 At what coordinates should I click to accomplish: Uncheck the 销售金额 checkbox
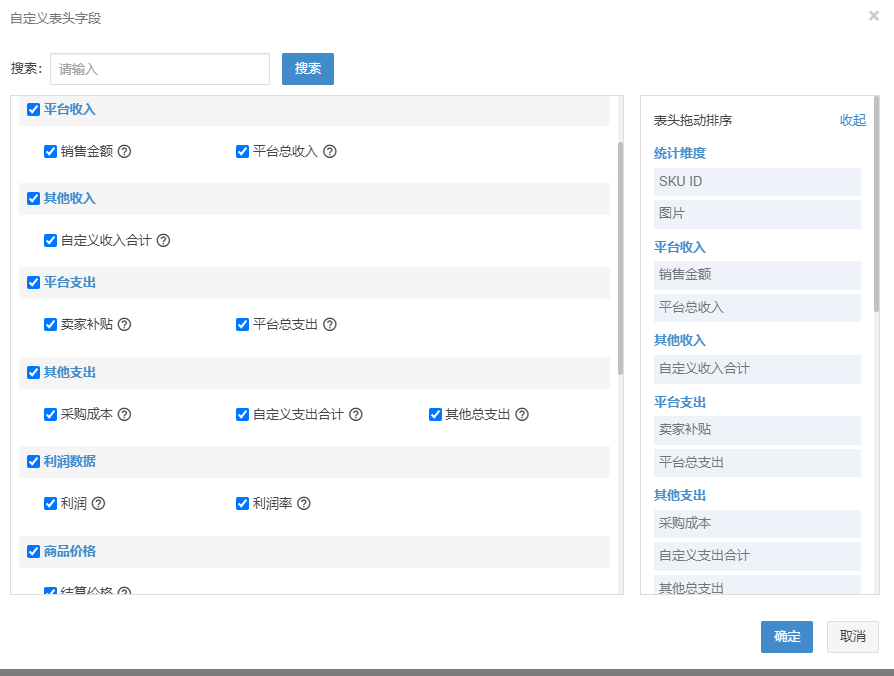(50, 151)
